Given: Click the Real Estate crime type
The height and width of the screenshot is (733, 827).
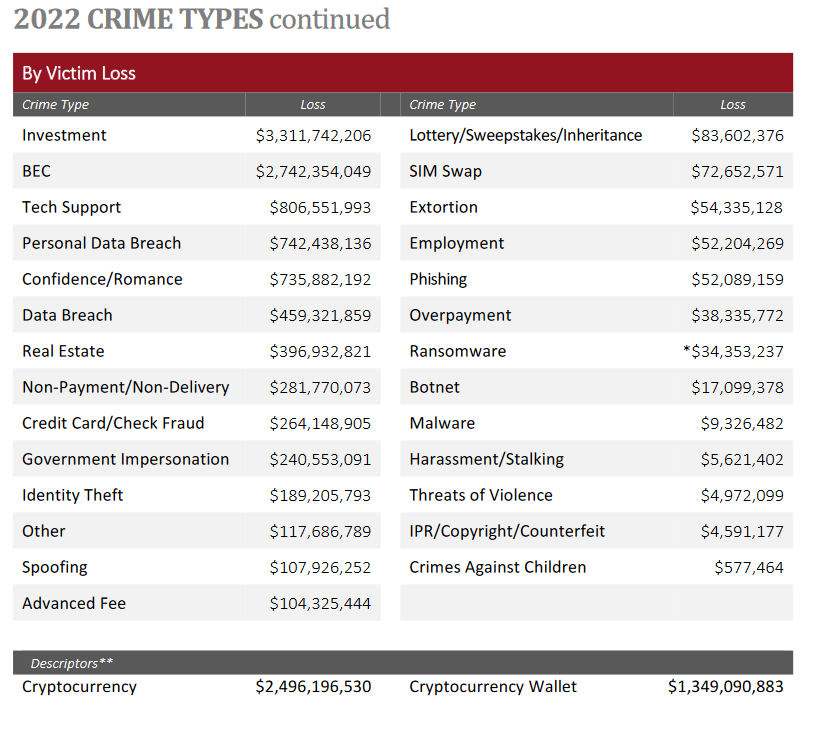Looking at the screenshot, I should click(63, 351).
